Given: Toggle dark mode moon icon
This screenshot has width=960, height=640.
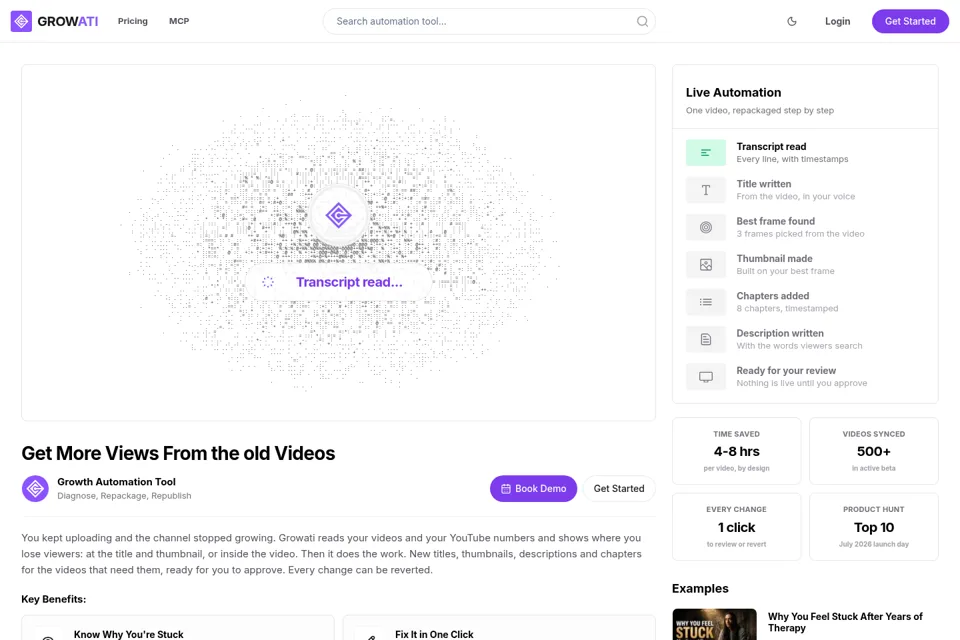Looking at the screenshot, I should 792,21.
